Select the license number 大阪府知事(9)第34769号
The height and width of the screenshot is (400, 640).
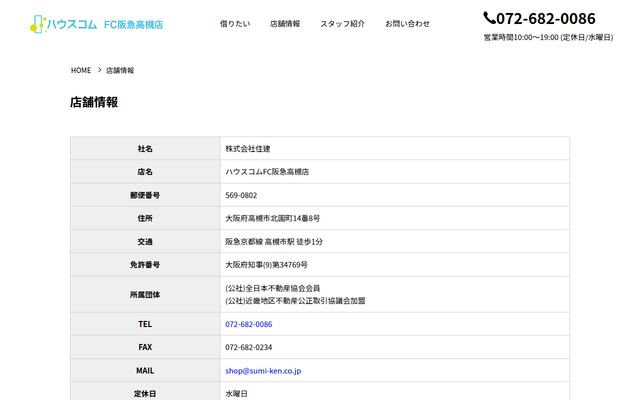click(x=266, y=265)
